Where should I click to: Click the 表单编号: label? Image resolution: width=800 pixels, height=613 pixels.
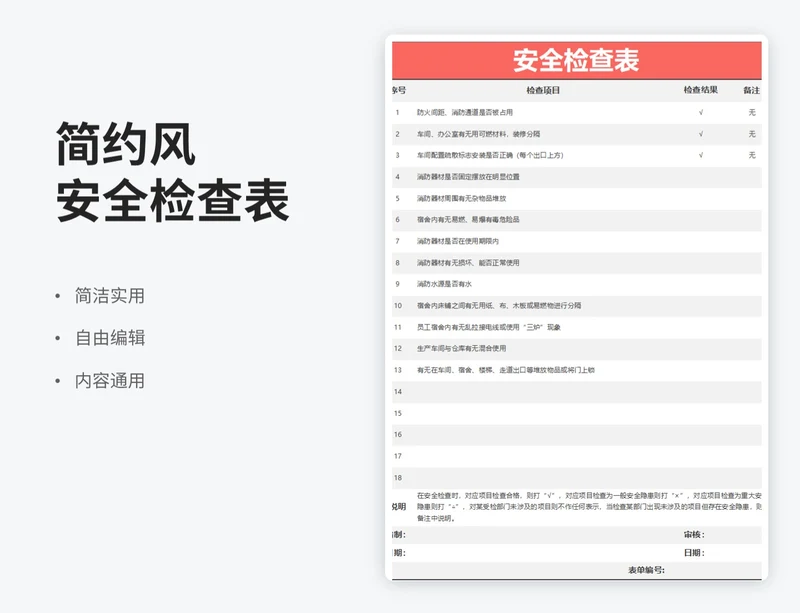click(x=646, y=570)
